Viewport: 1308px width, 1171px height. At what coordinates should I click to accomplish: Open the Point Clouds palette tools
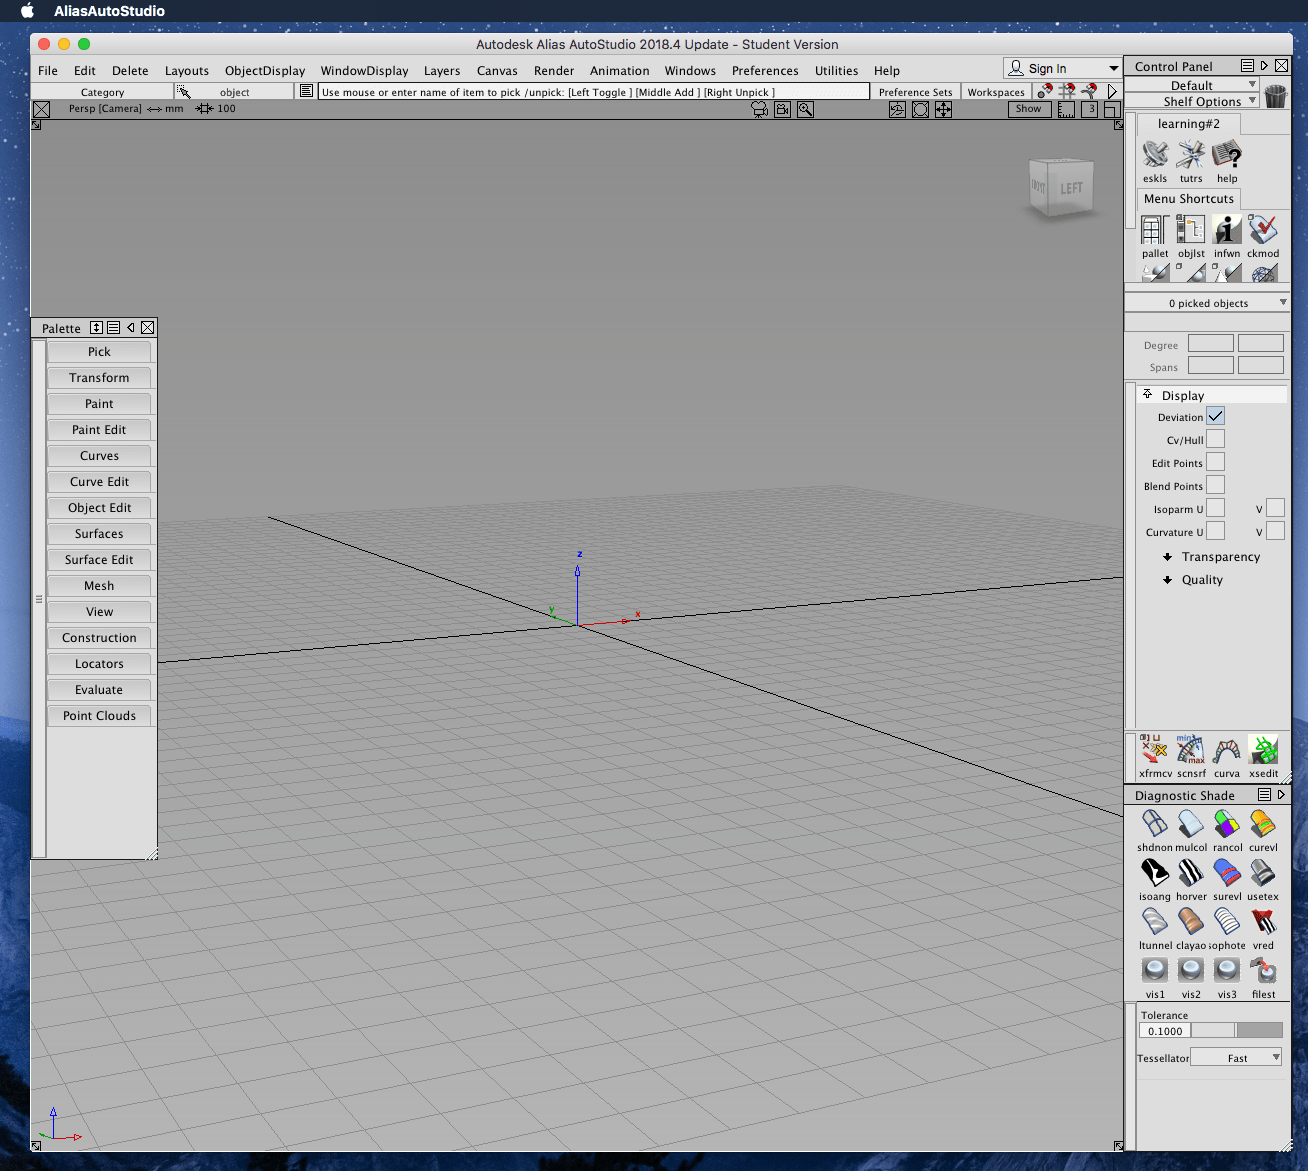[x=99, y=716]
